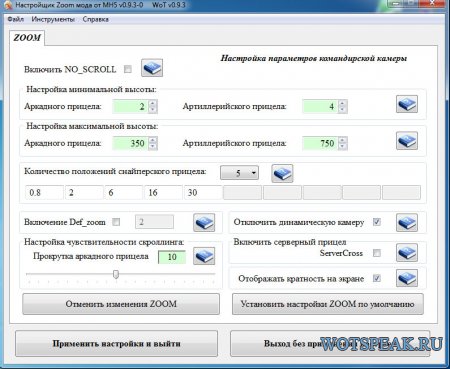Image resolution: width=450 pixels, height=369 pixels.
Task: Open the Инструменты menu
Action: (53, 19)
